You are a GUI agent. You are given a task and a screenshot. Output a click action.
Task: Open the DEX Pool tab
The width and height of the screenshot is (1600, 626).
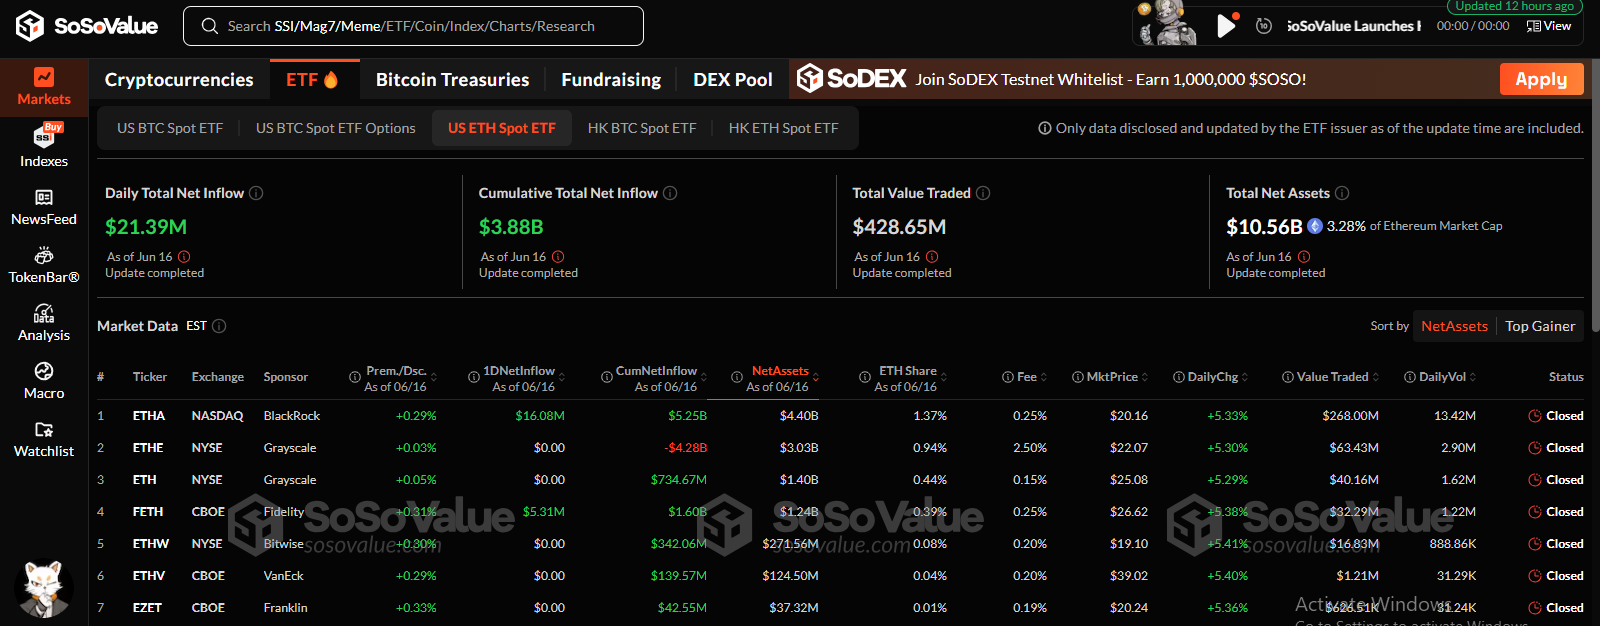(733, 80)
